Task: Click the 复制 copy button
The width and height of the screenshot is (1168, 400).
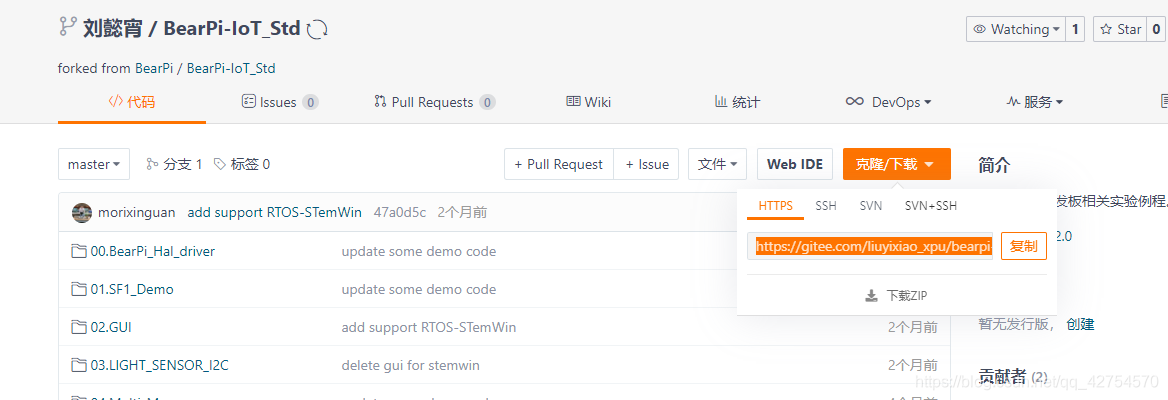Action: click(x=1023, y=247)
